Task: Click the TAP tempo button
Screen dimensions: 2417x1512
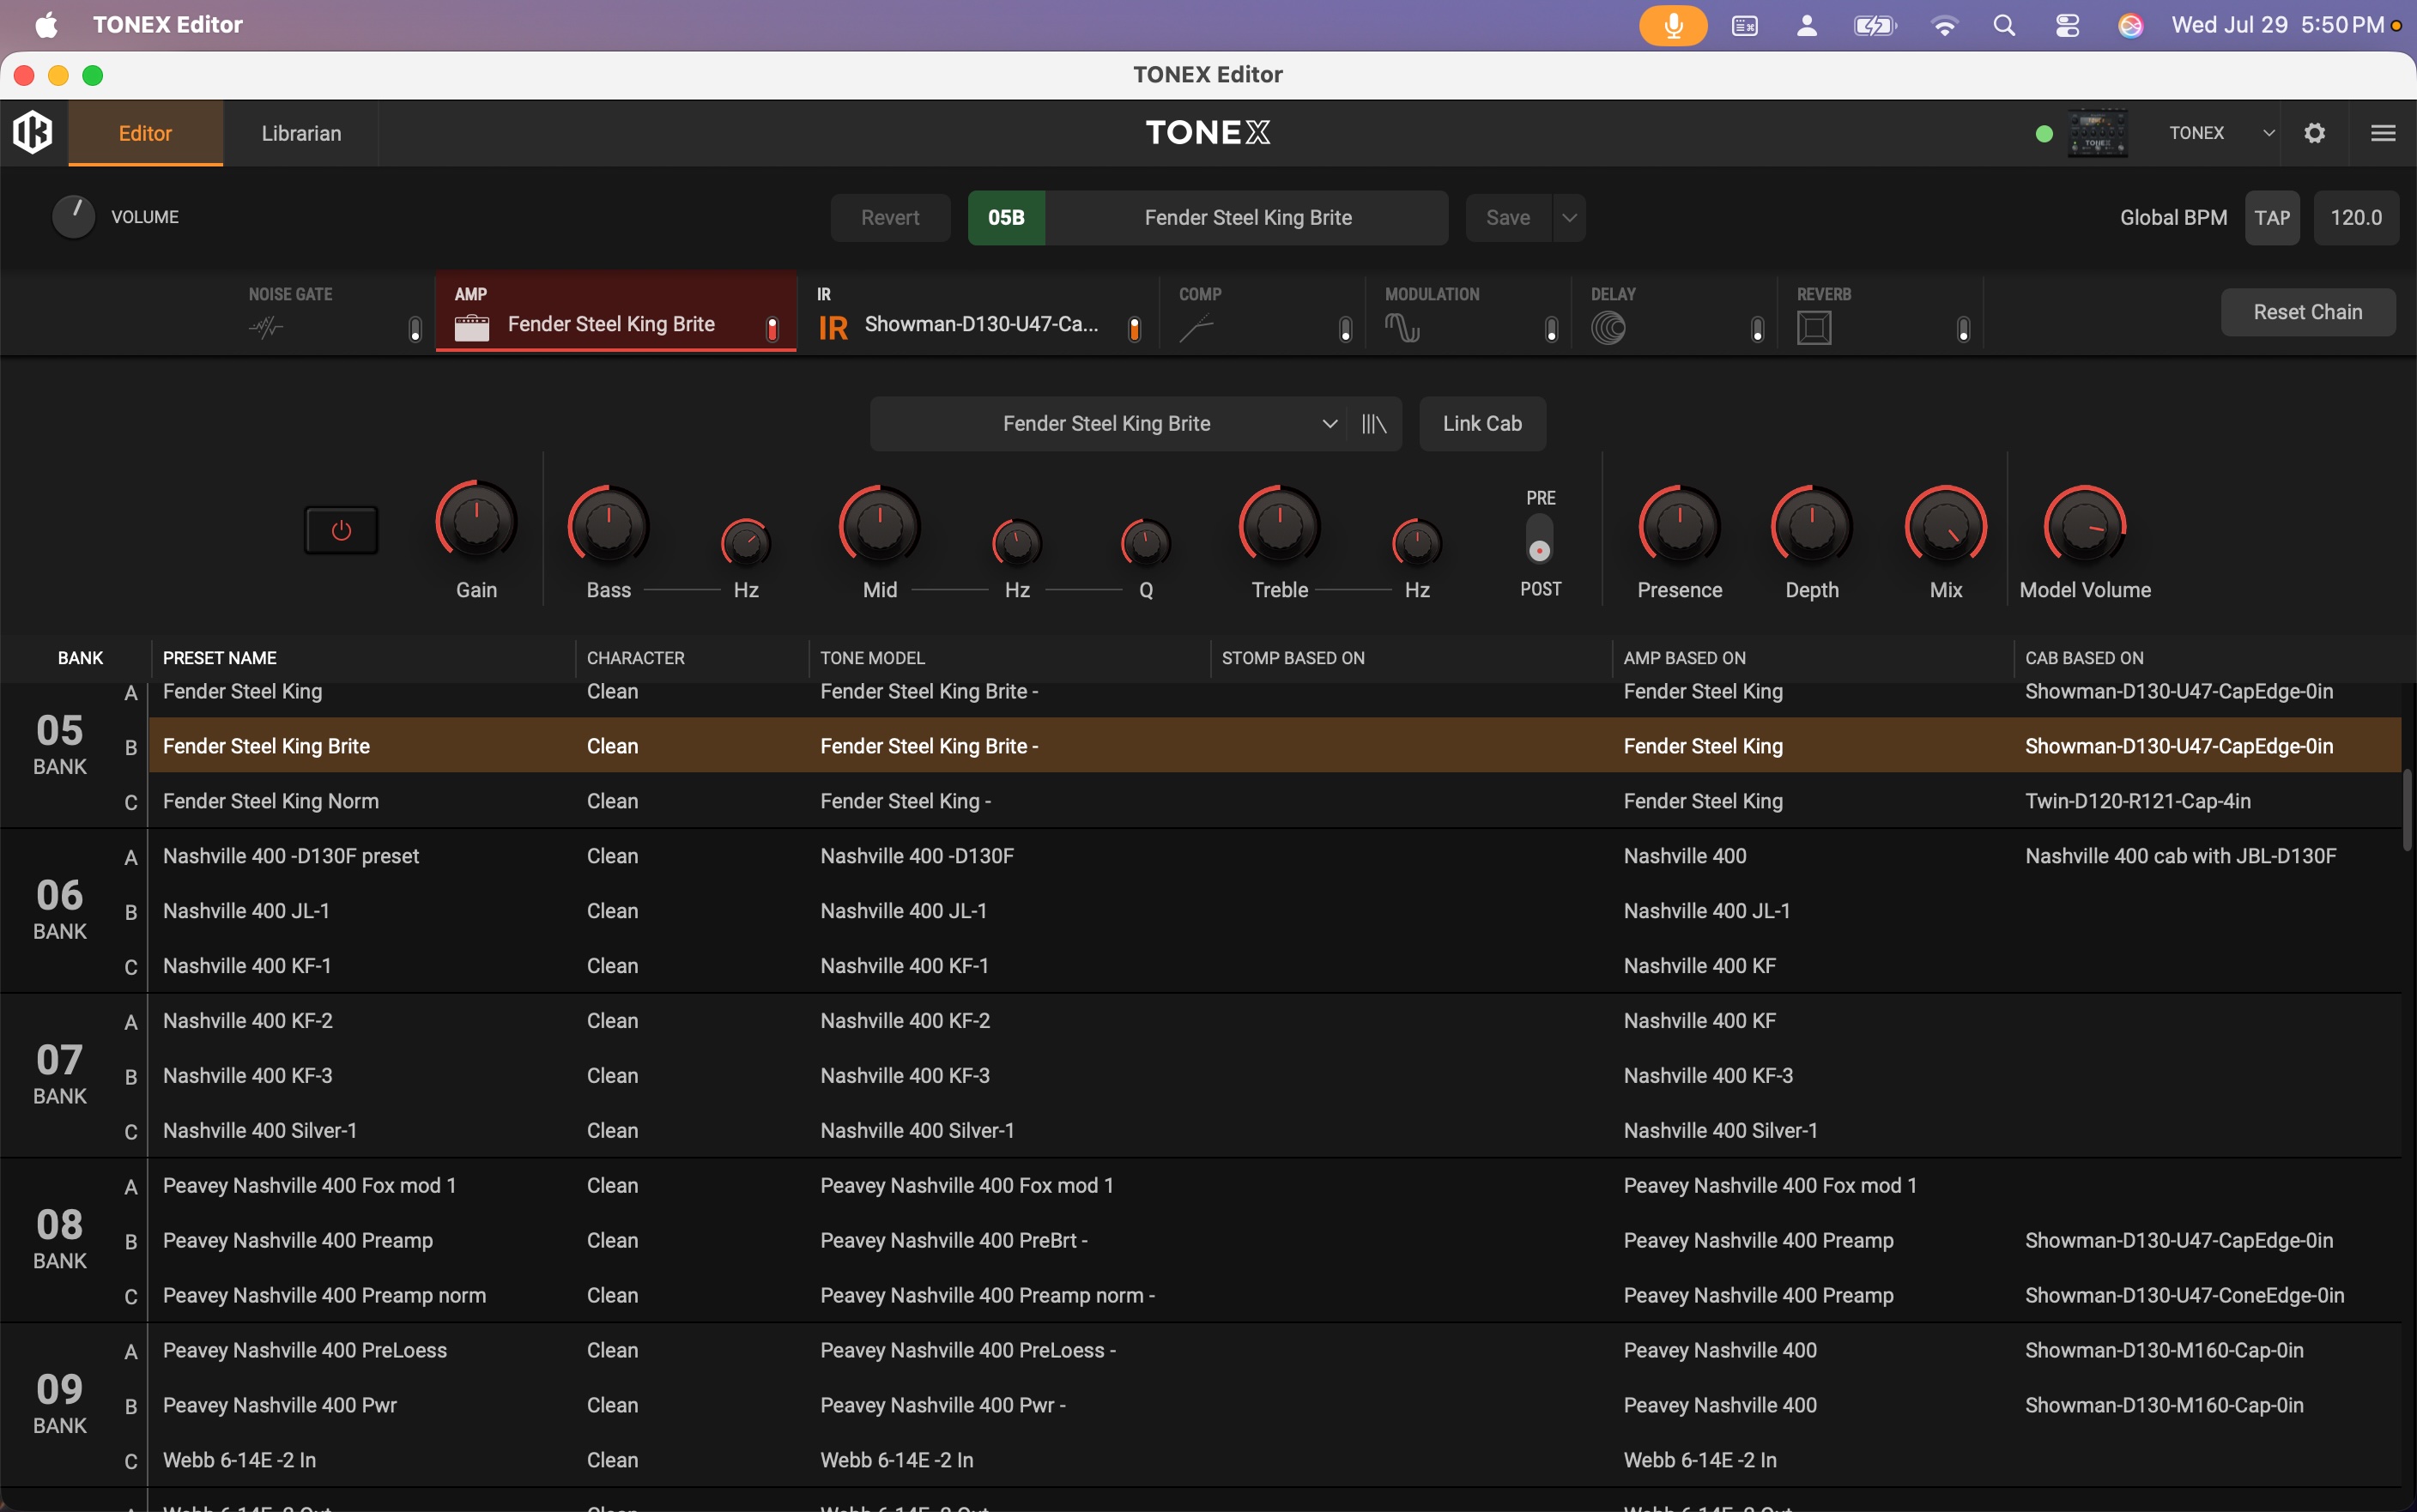Action: 2272,218
